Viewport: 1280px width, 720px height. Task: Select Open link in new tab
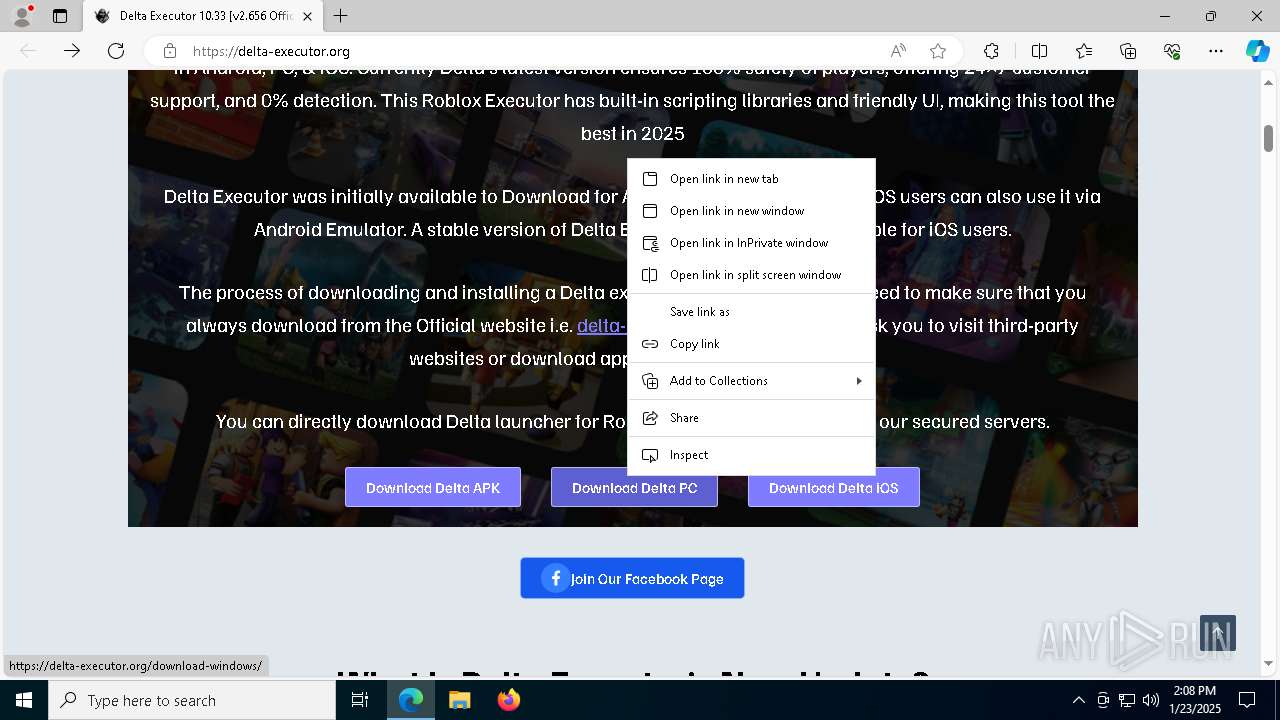click(751, 179)
